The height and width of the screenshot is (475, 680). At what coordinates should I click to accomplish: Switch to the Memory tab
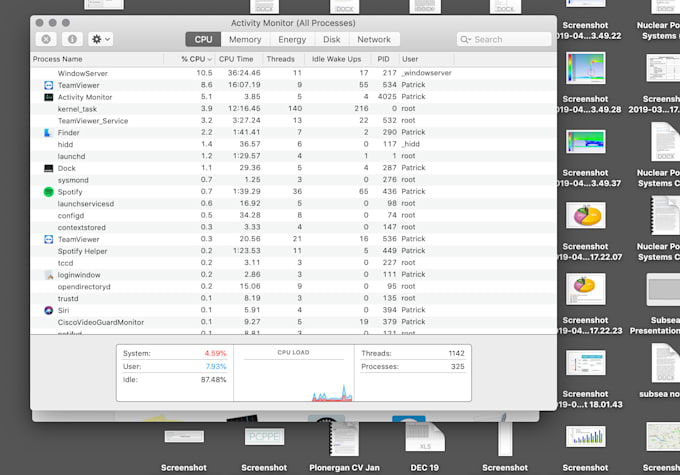pyautogui.click(x=245, y=39)
